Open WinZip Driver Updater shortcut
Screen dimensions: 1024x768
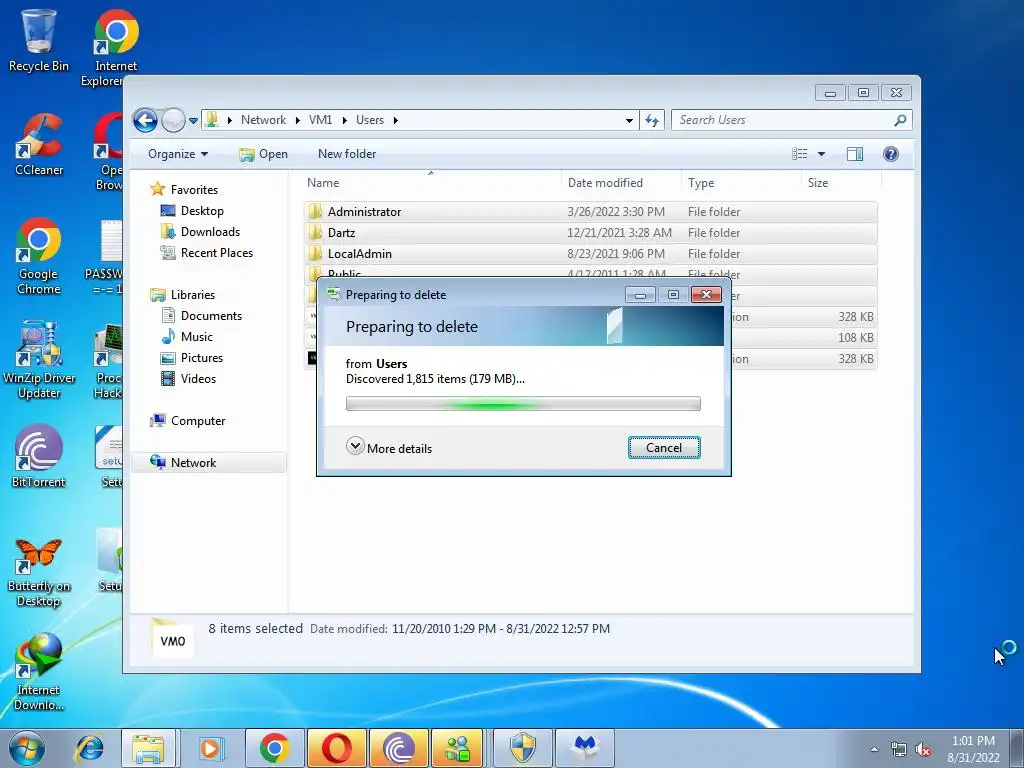tap(39, 359)
